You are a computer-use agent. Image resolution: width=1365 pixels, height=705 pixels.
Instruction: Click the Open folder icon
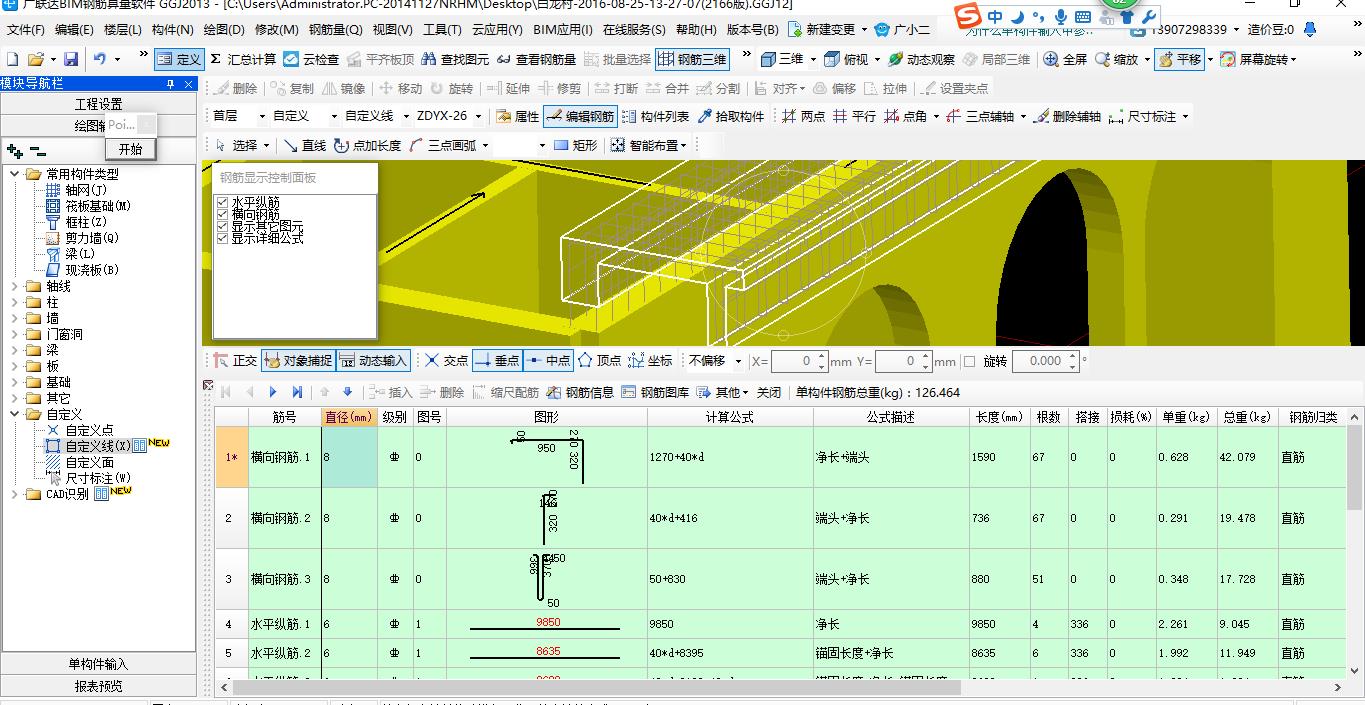(36, 59)
